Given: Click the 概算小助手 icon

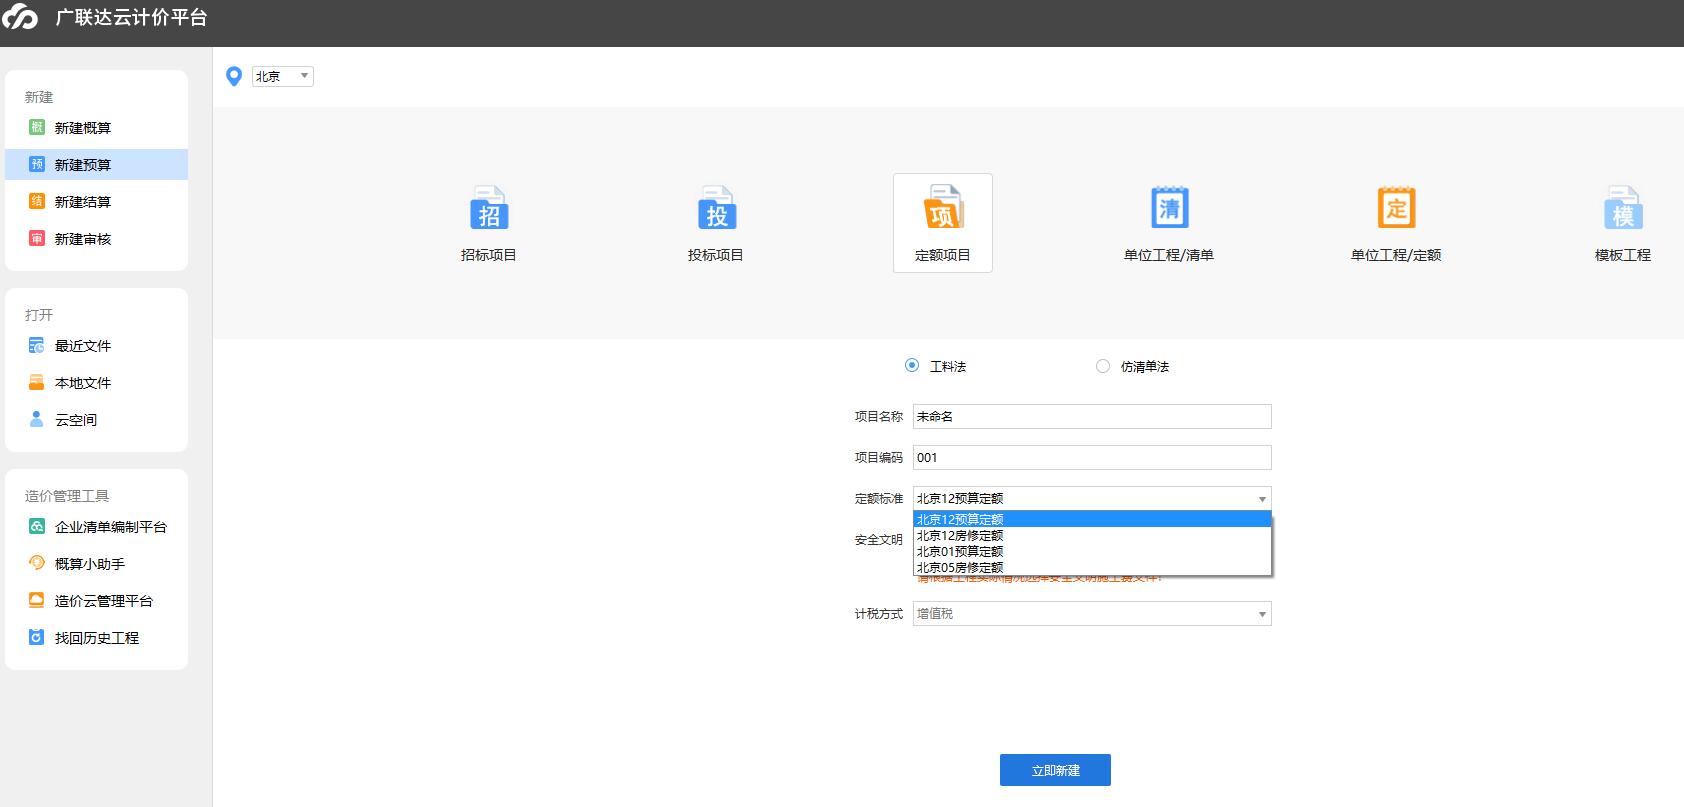Looking at the screenshot, I should (37, 563).
